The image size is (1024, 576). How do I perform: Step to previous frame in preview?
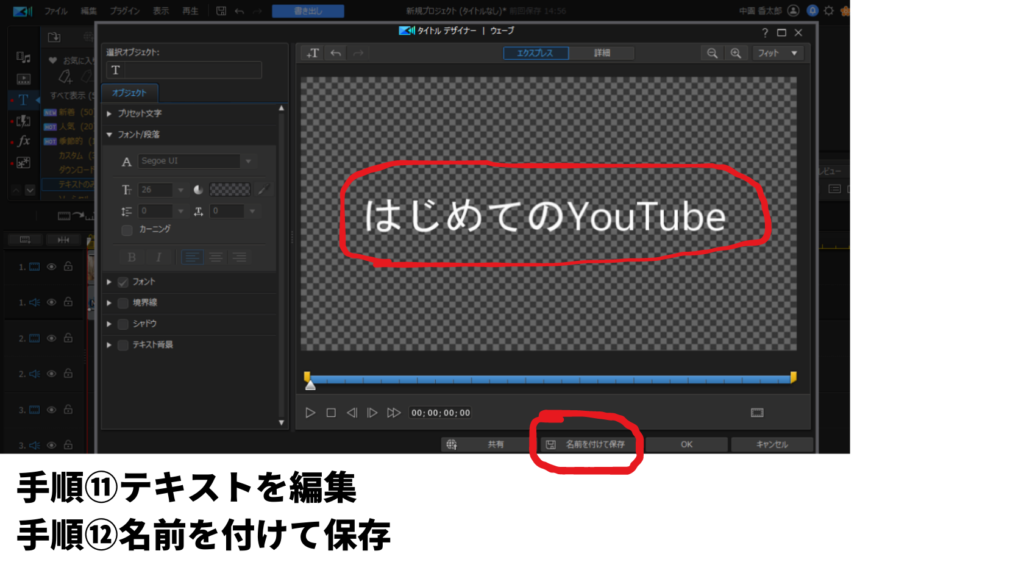(x=351, y=413)
